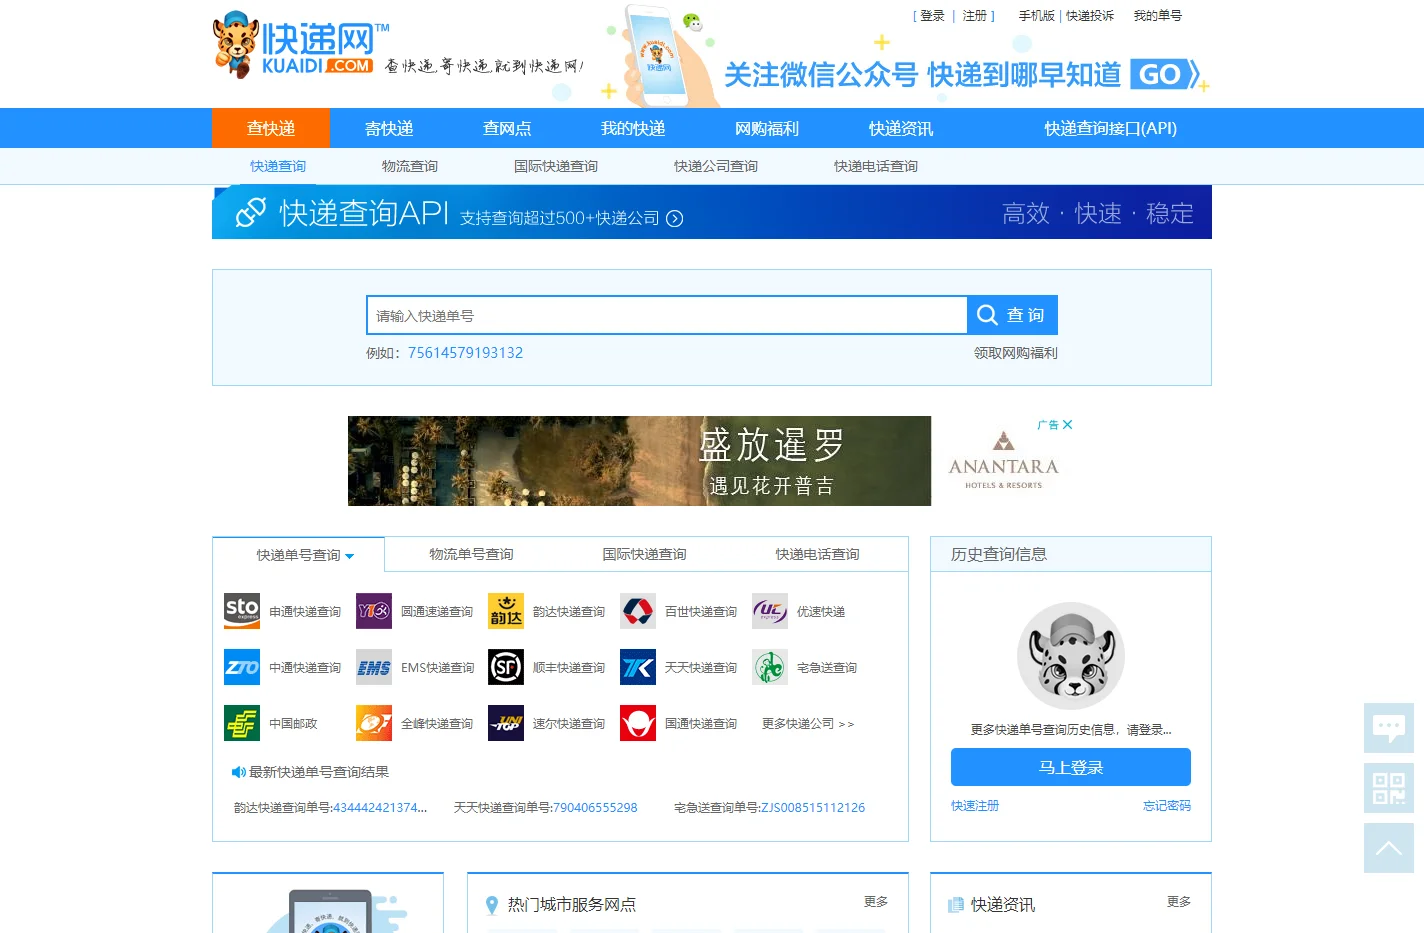Click the 注册 link at top
The image size is (1424, 933).
pos(975,16)
